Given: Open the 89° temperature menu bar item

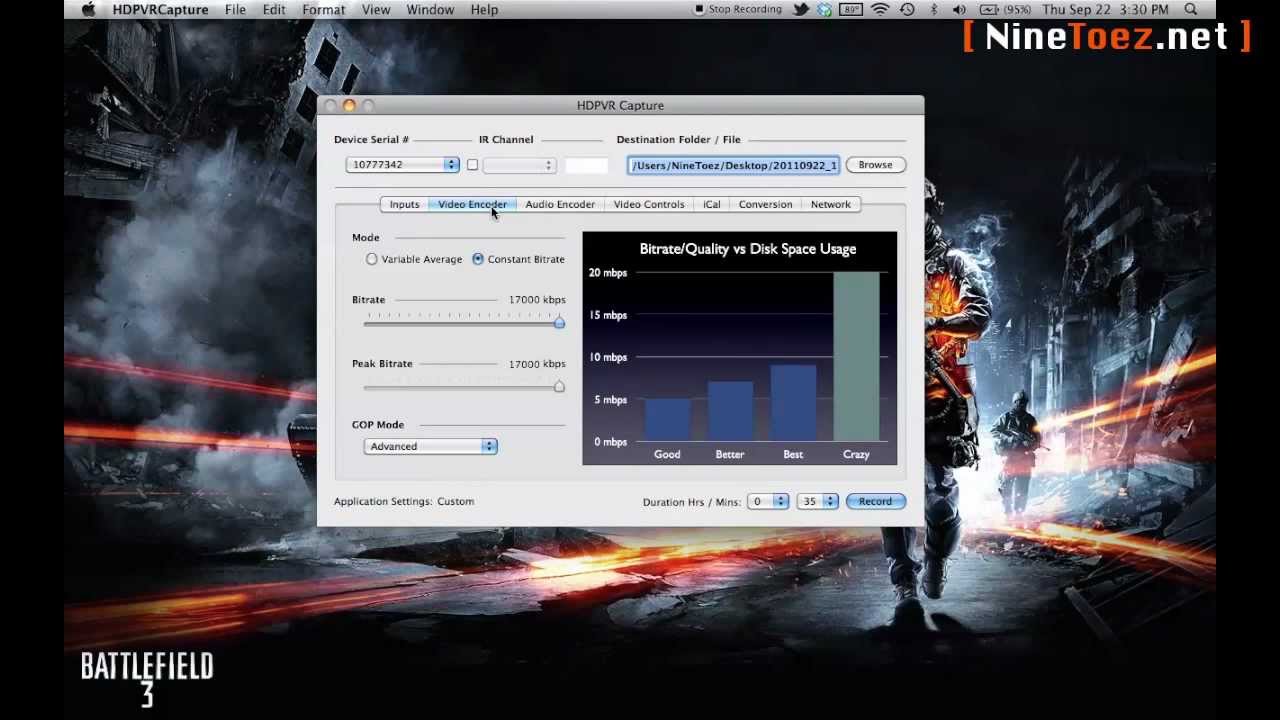Looking at the screenshot, I should [x=851, y=9].
